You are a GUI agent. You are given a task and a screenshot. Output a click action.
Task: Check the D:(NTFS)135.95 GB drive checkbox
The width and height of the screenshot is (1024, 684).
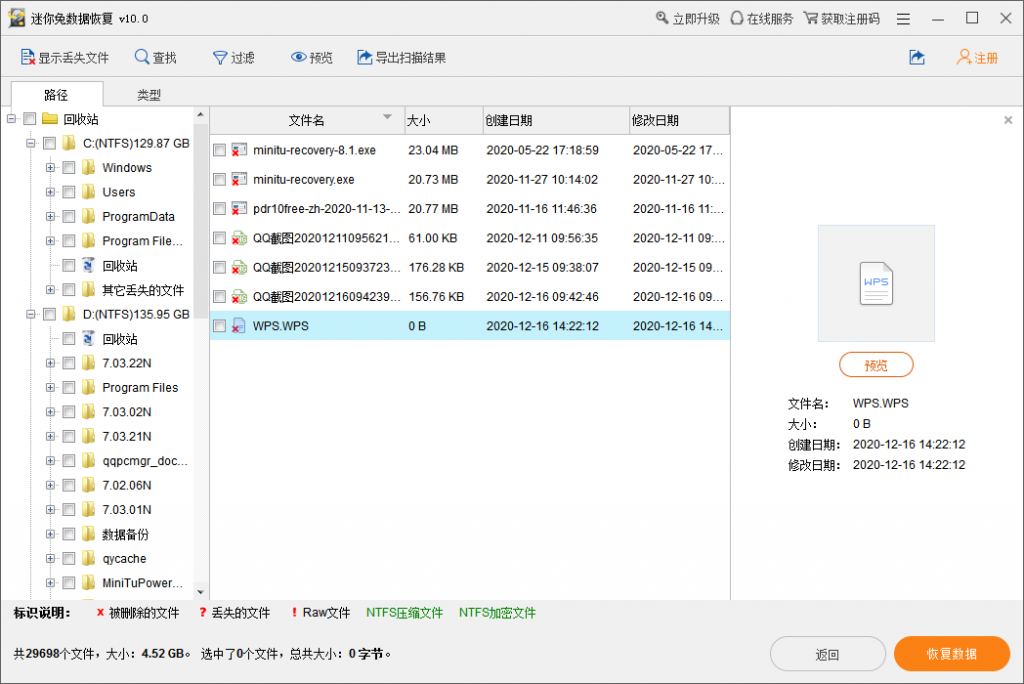50,314
